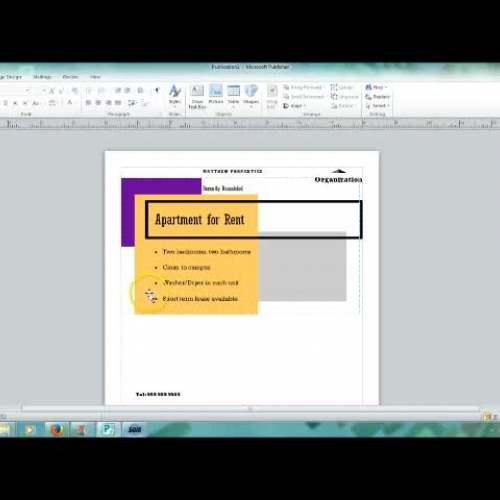Click Increase Indent icon
Image resolution: width=500 pixels, height=500 pixels.
127,91
